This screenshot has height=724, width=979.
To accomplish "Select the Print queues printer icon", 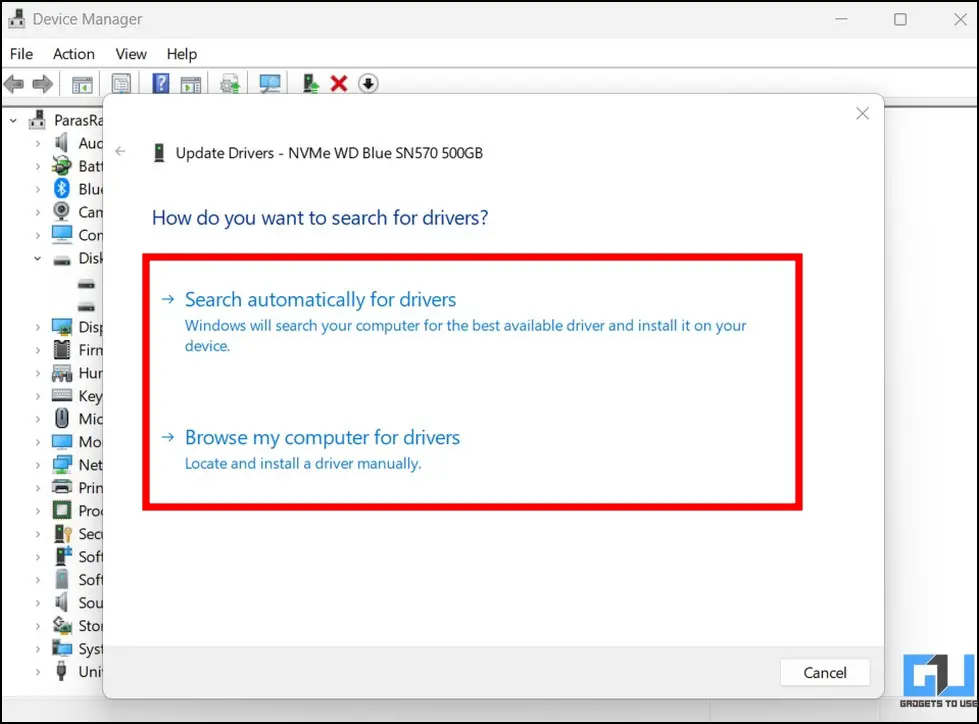I will coord(62,487).
